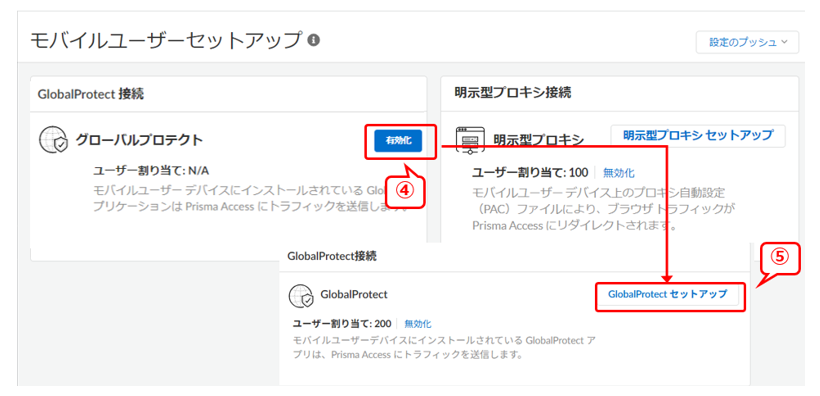Select the GlobalProtect 接続 panel header

(90, 94)
